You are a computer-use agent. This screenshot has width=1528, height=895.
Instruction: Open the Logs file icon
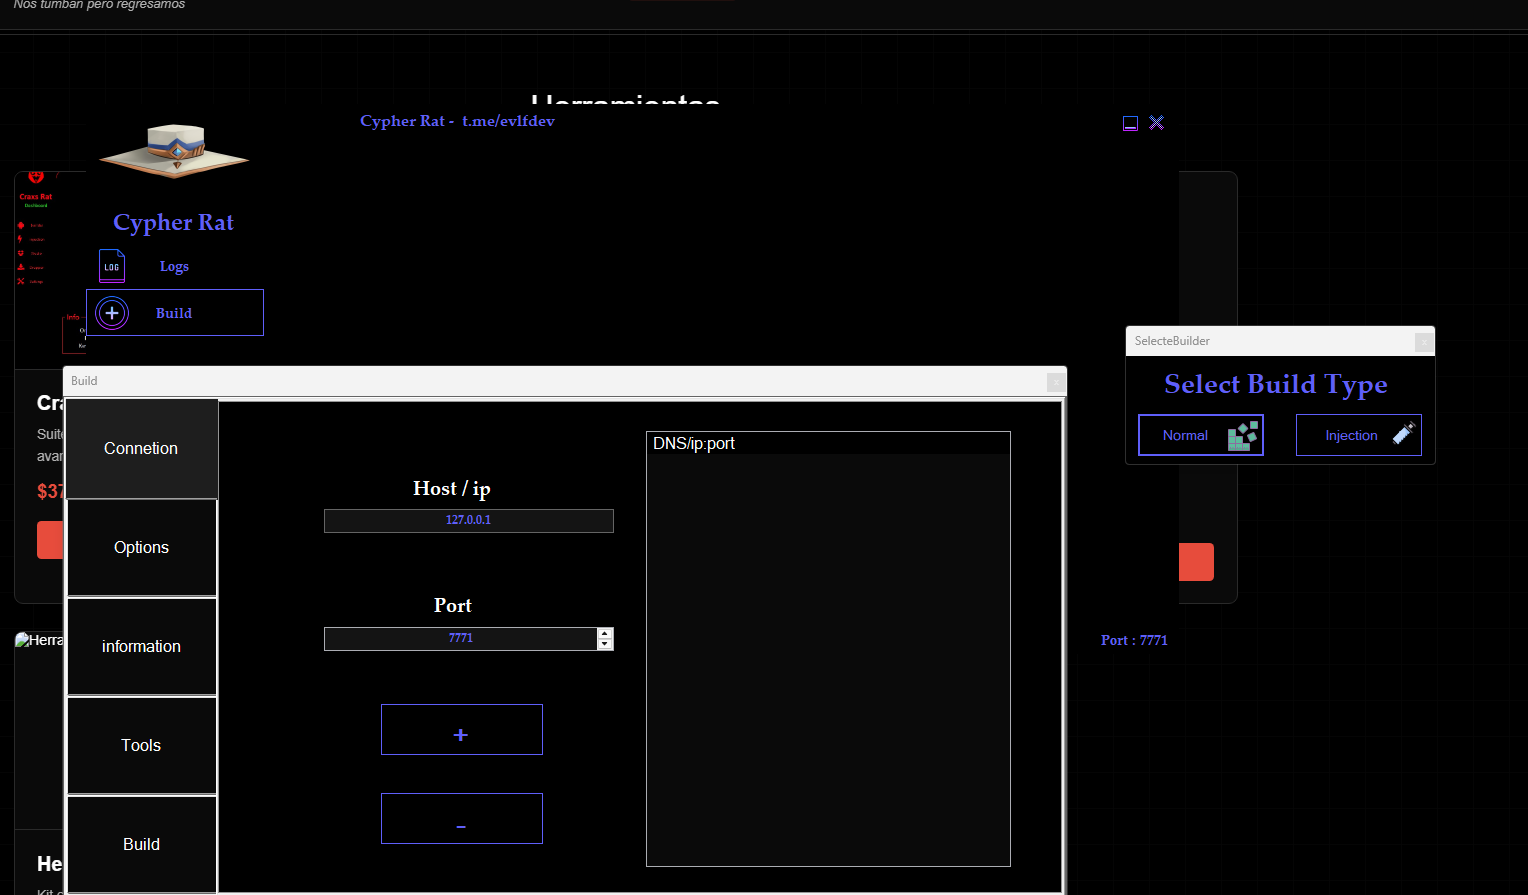pos(112,267)
